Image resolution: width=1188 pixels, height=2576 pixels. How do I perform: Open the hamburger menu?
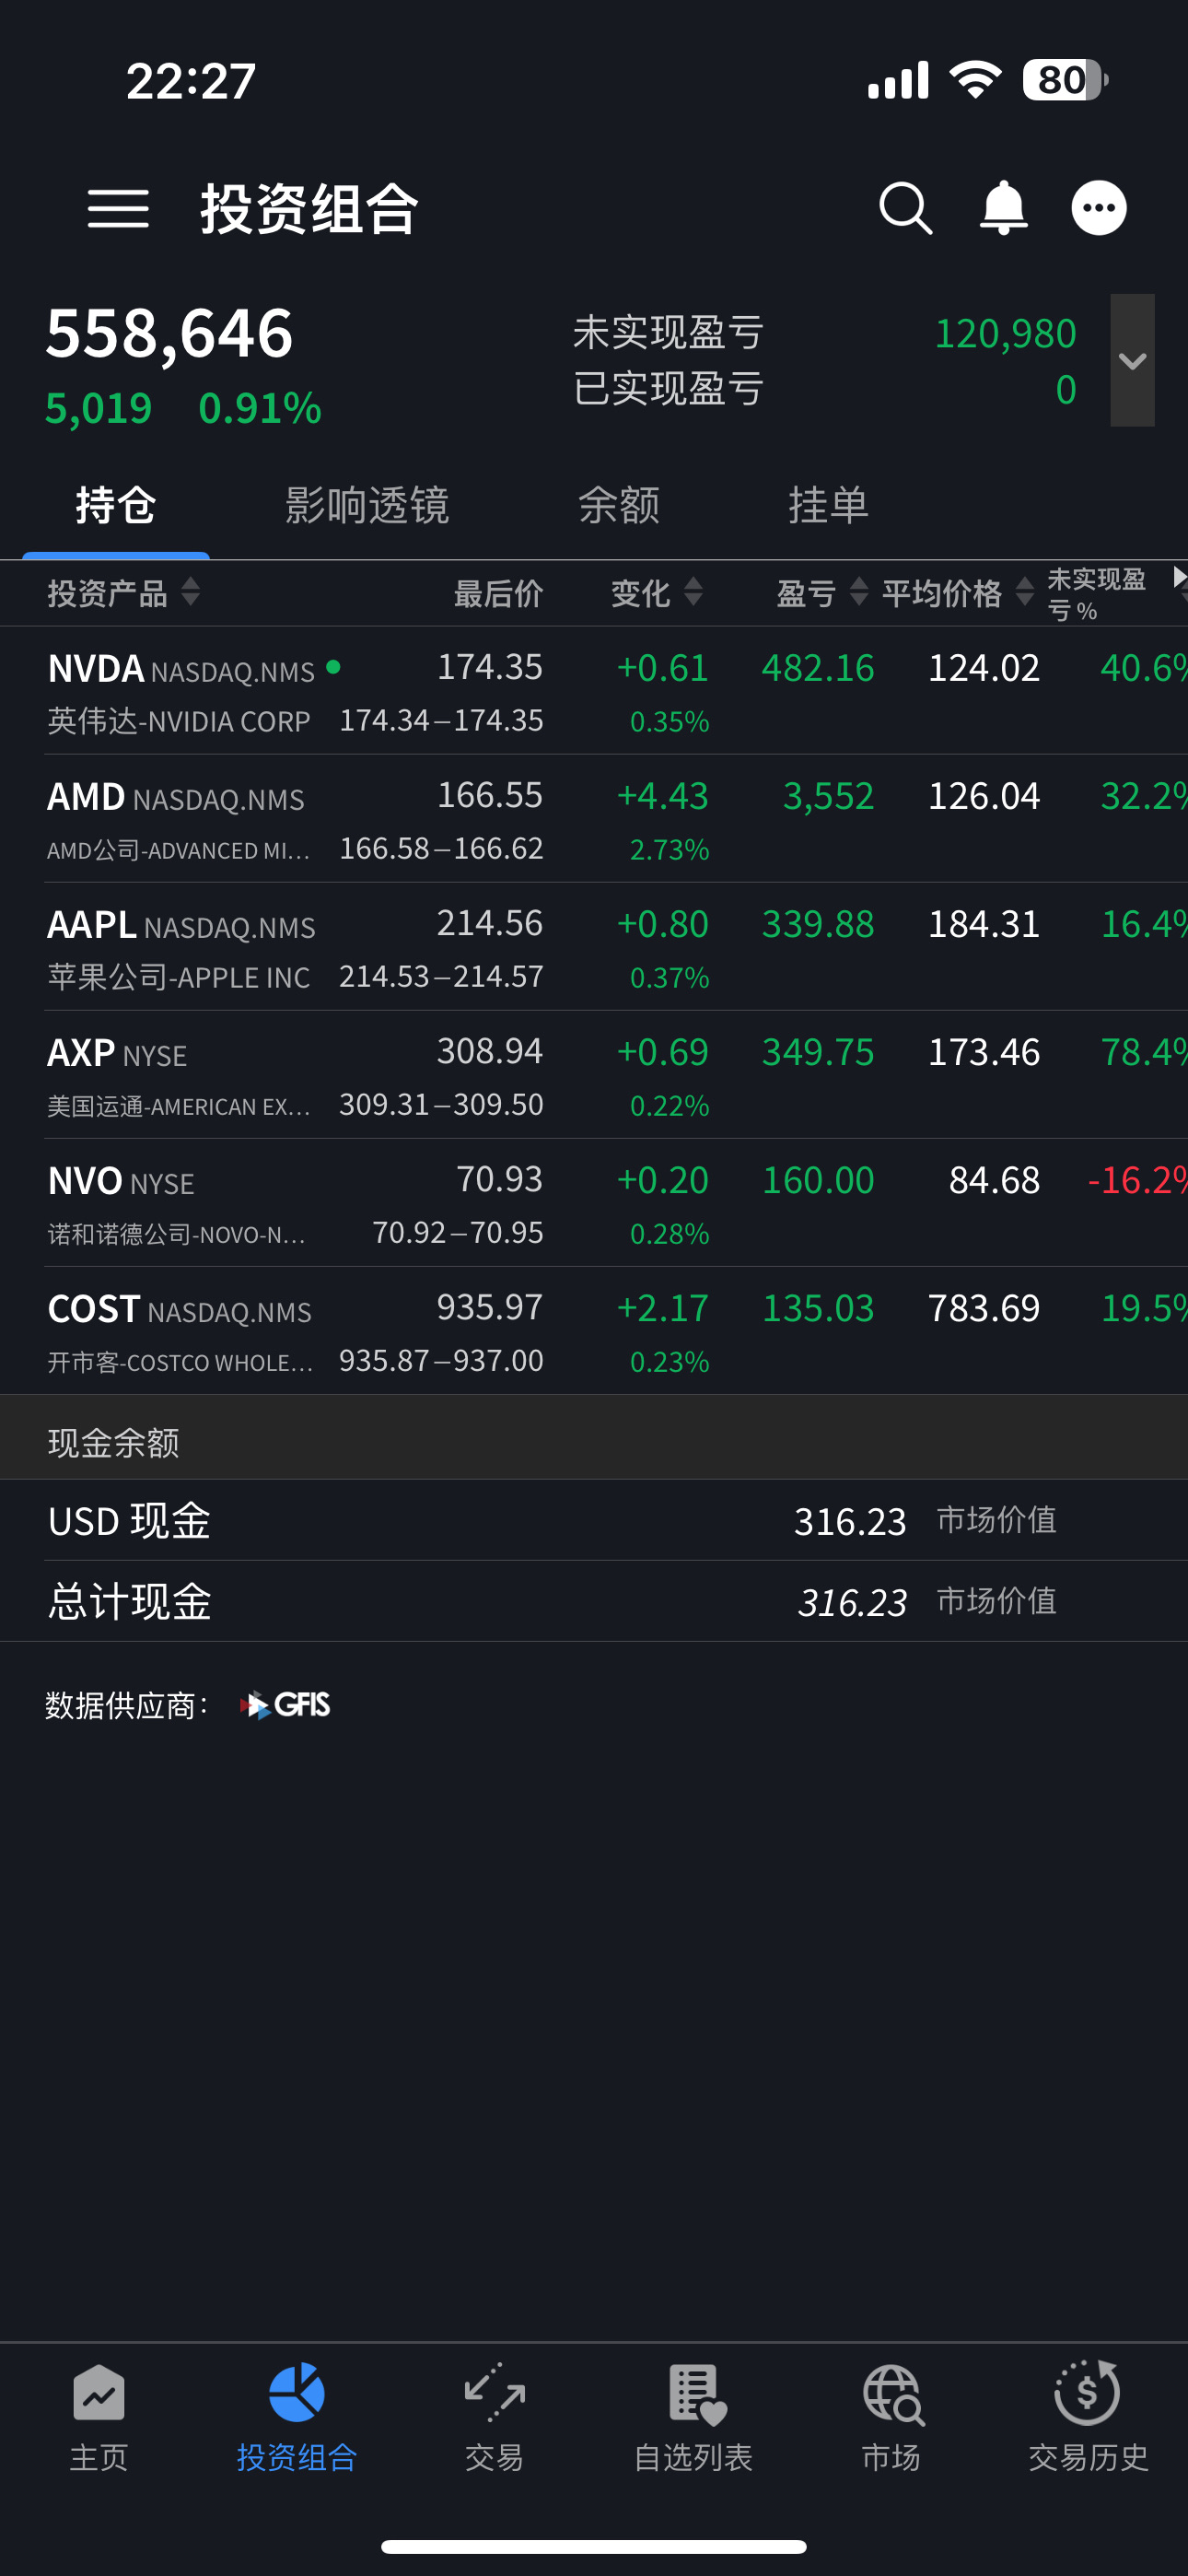118,209
